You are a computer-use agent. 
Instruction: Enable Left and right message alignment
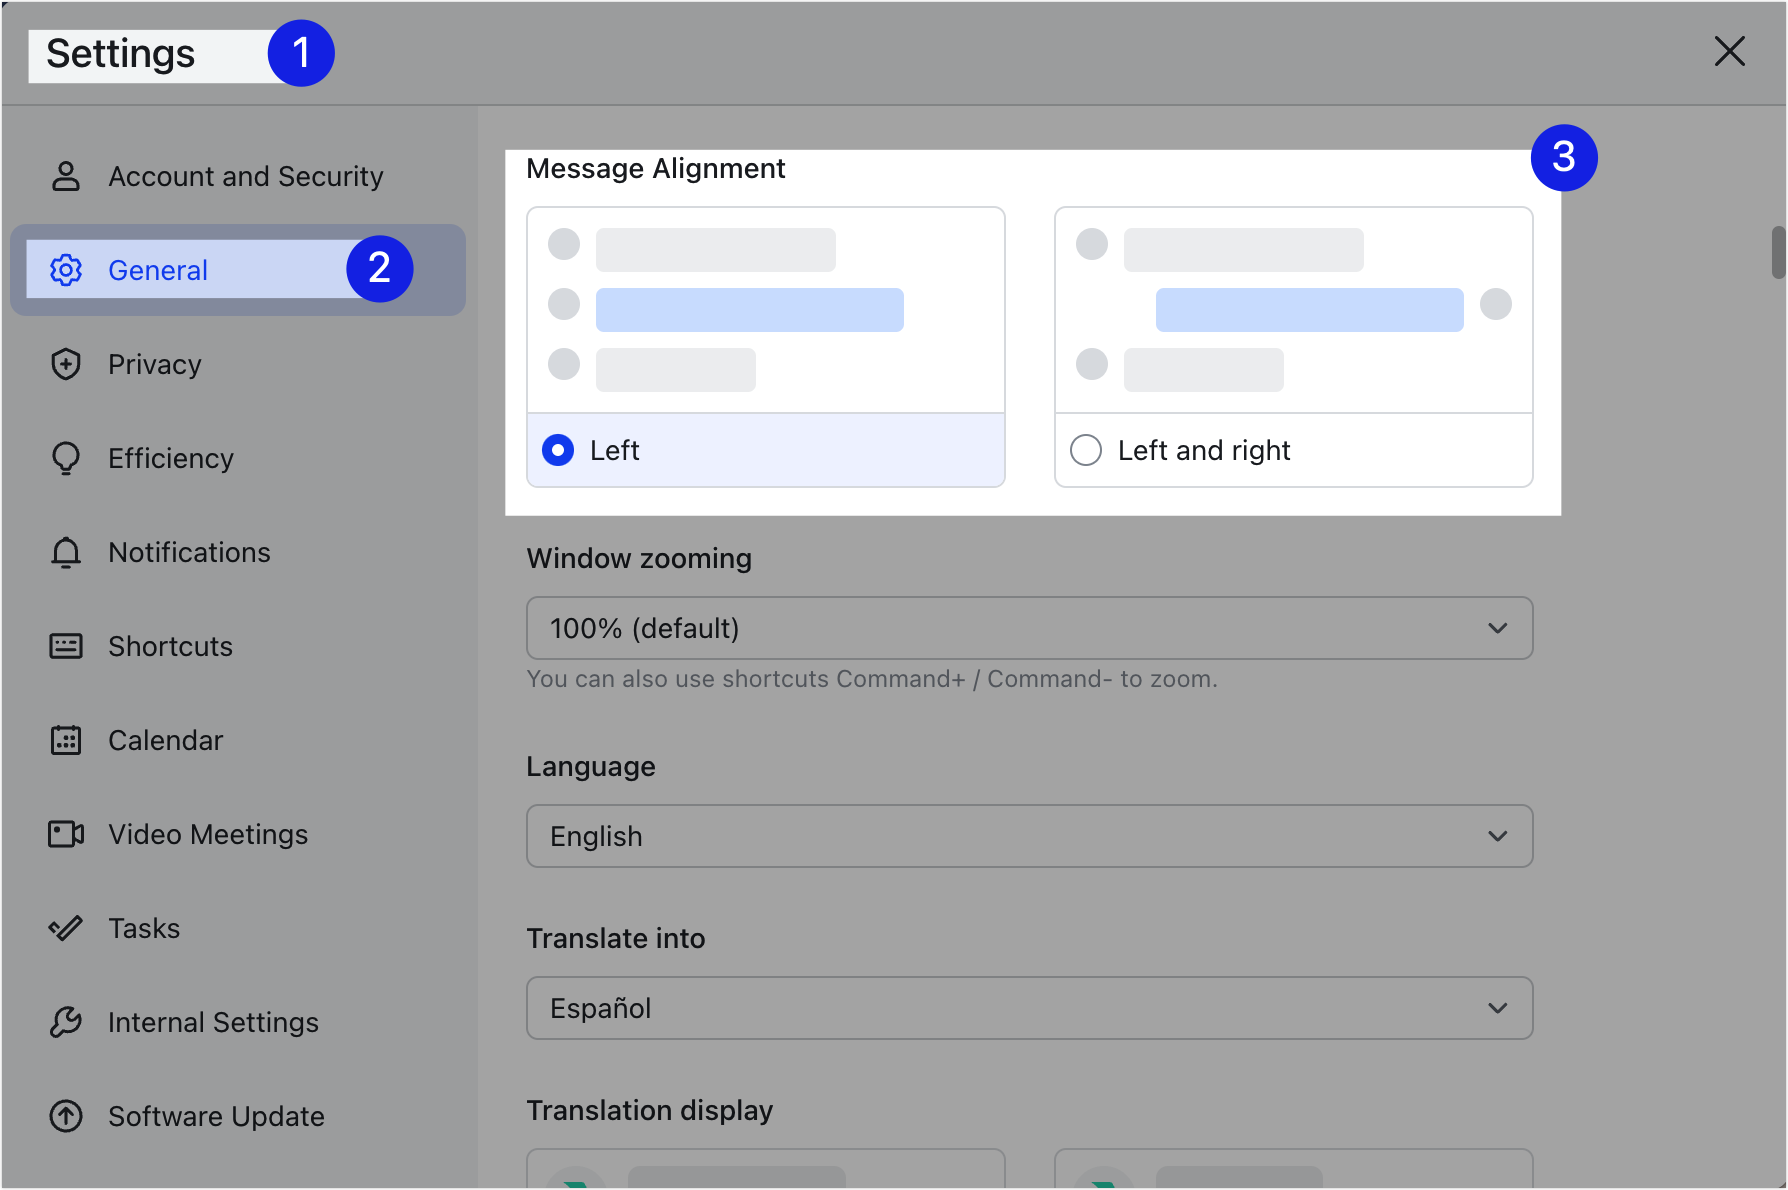click(x=1085, y=450)
